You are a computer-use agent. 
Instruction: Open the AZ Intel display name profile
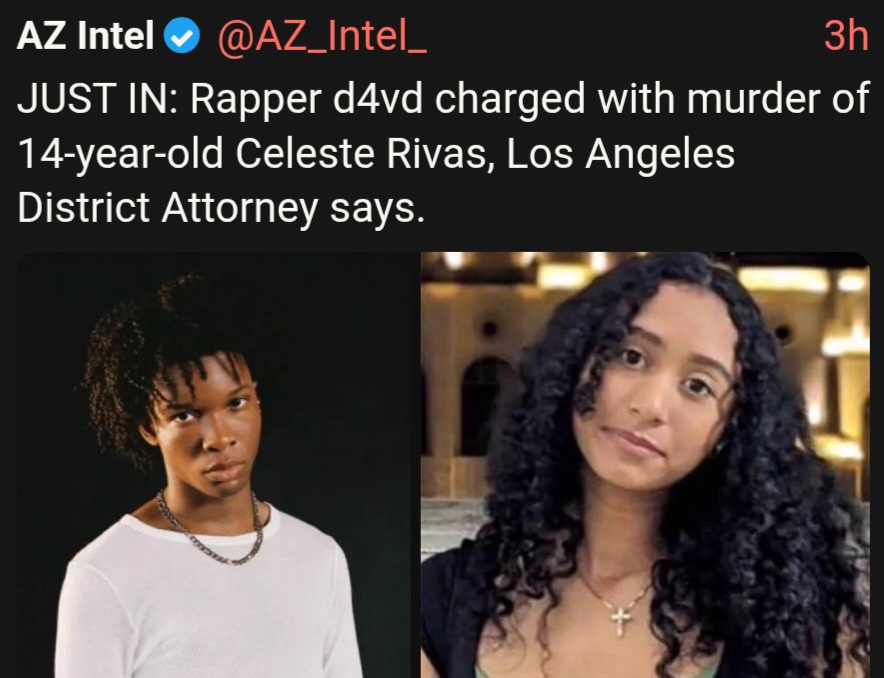coord(85,36)
